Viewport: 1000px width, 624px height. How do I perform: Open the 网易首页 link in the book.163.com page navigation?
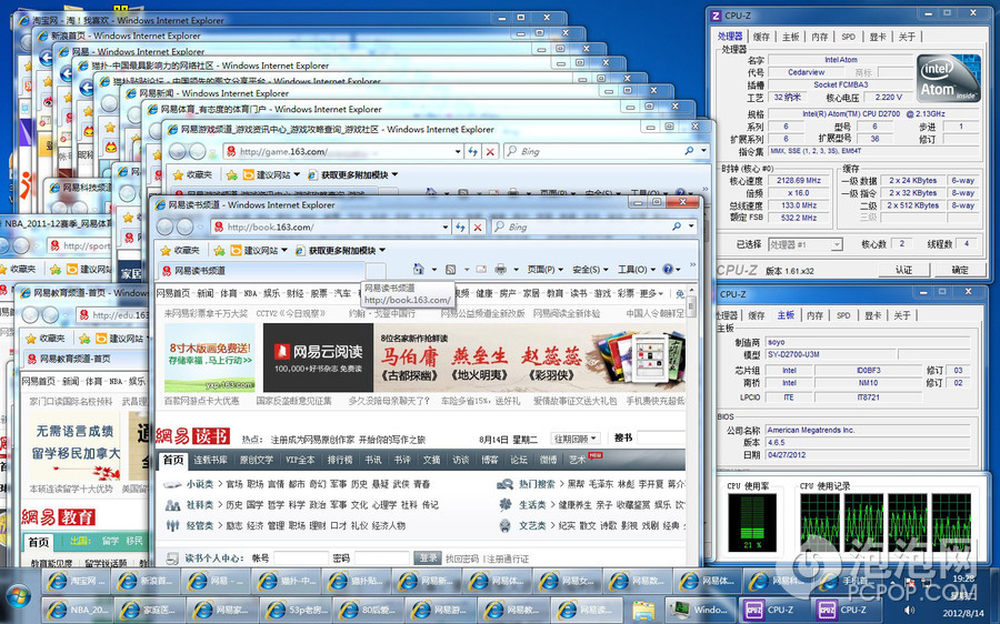(x=173, y=293)
